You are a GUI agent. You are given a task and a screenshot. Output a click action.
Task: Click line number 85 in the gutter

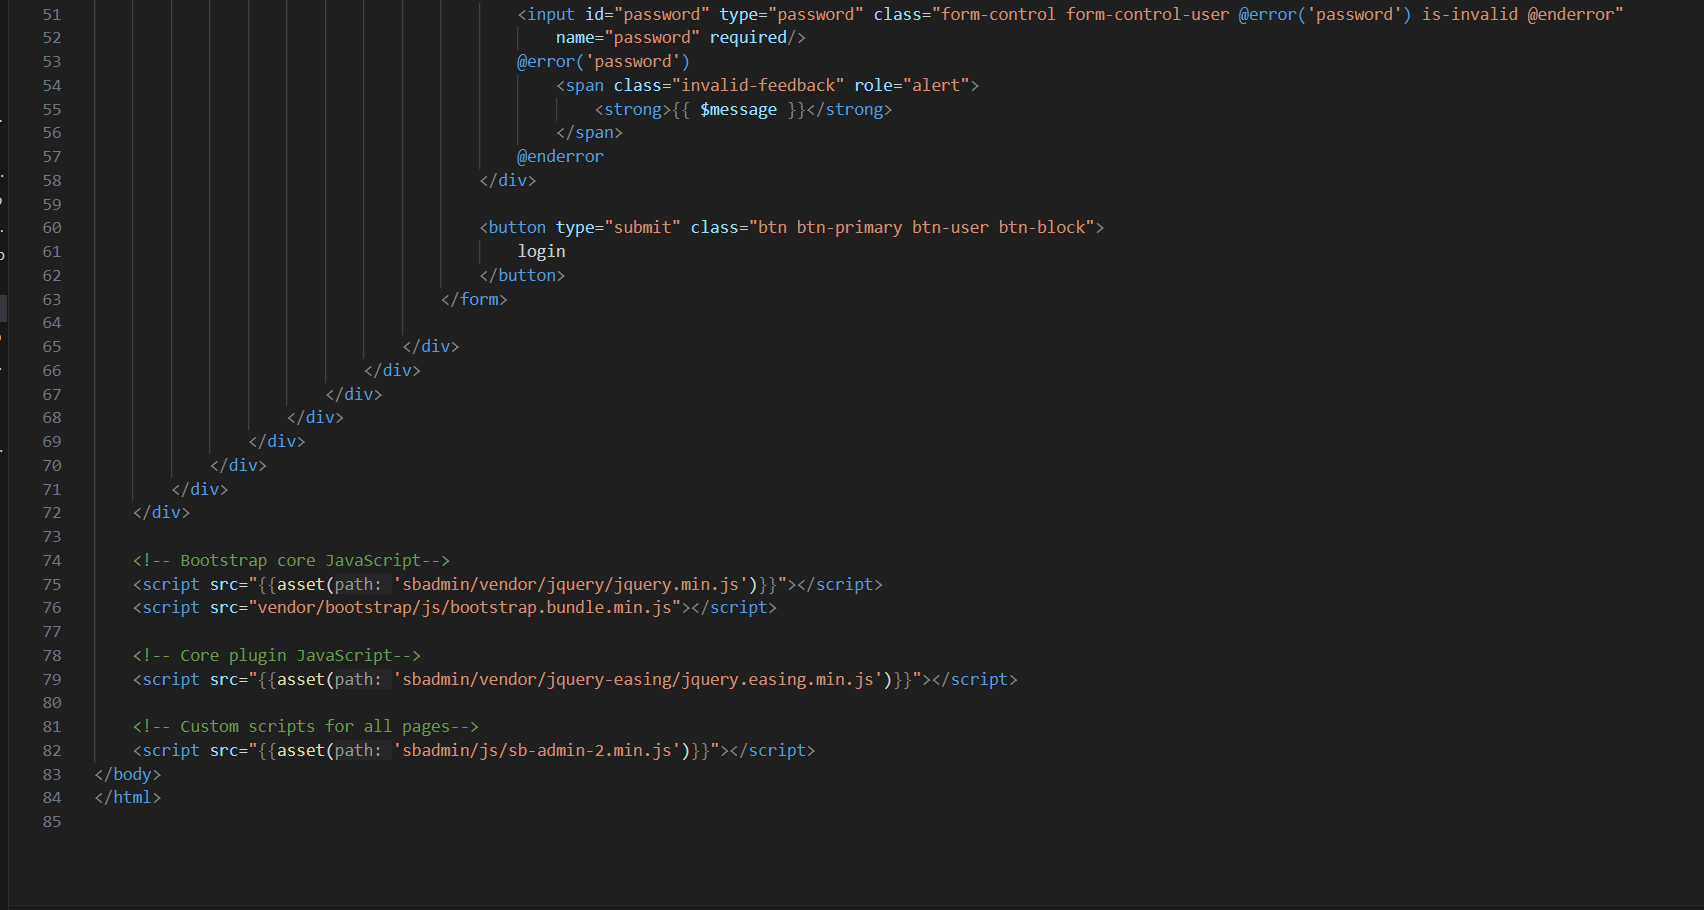click(x=52, y=821)
